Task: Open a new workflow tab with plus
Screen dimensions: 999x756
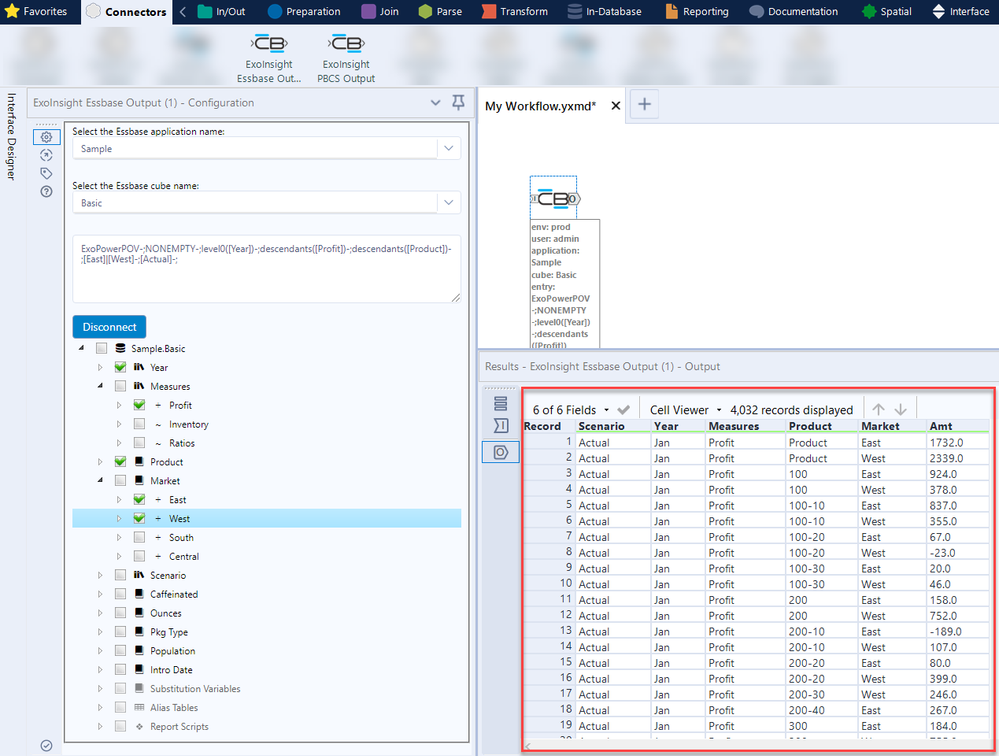Action: click(644, 104)
